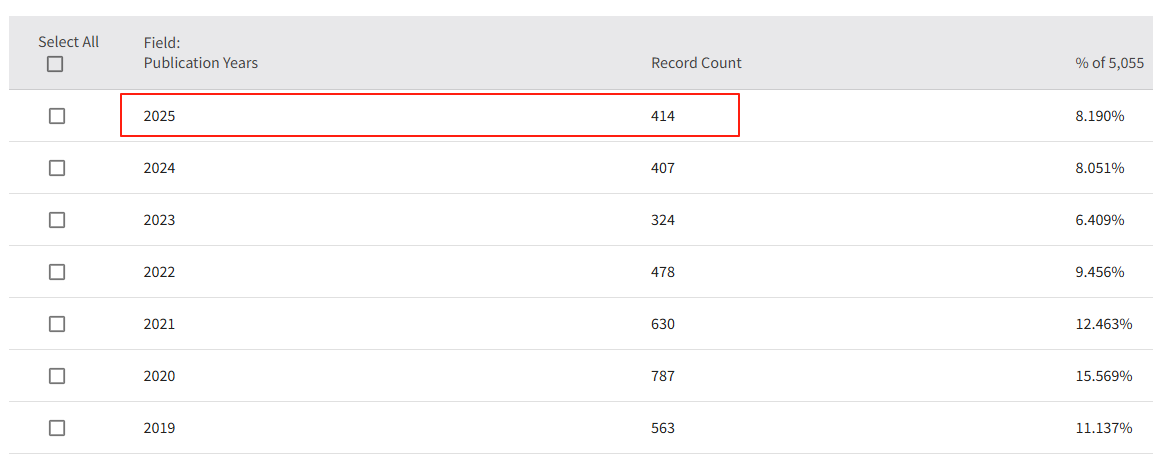Select the checkbox next to 2019
This screenshot has width=1153, height=457.
[57, 428]
